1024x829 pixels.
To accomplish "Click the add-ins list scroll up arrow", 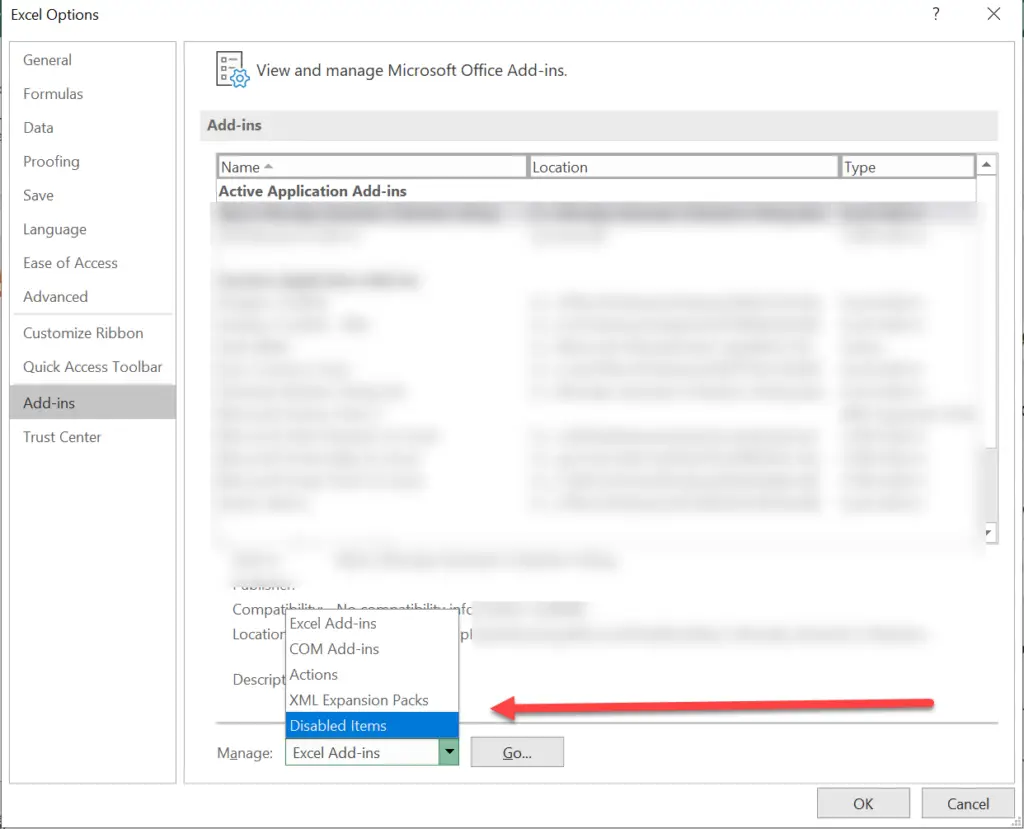I will coord(987,165).
